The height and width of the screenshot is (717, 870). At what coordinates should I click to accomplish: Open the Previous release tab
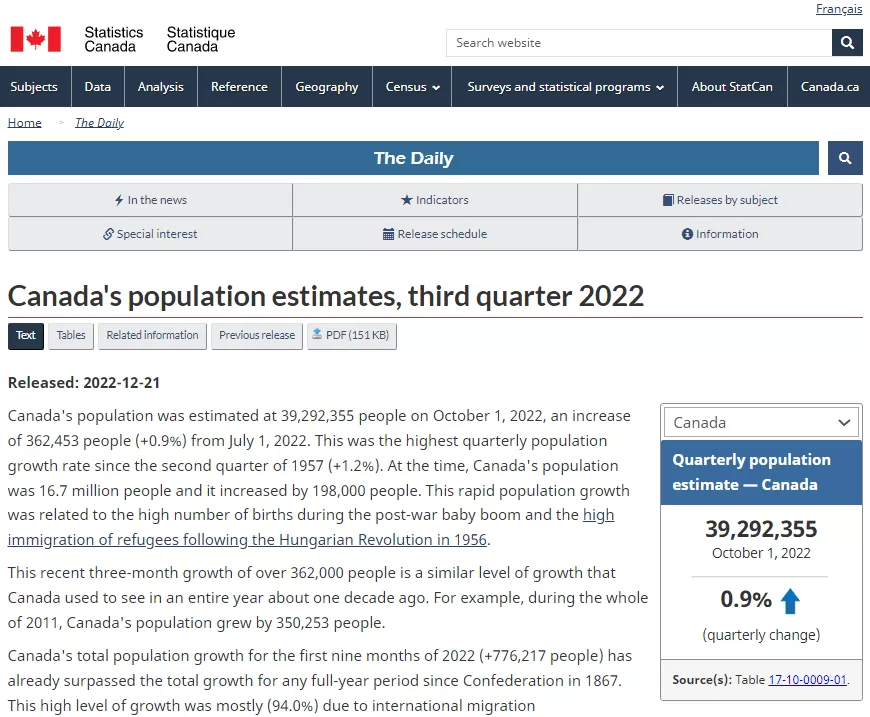(257, 336)
